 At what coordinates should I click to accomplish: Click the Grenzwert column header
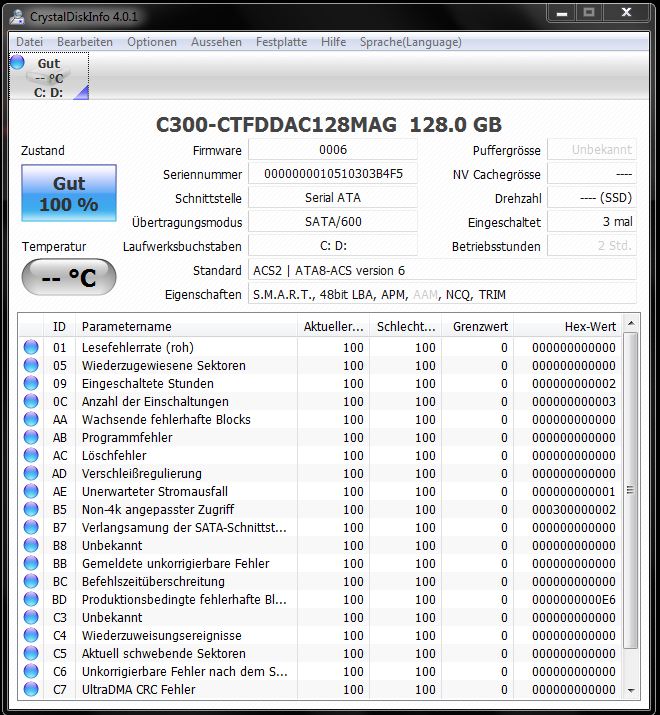[x=478, y=326]
